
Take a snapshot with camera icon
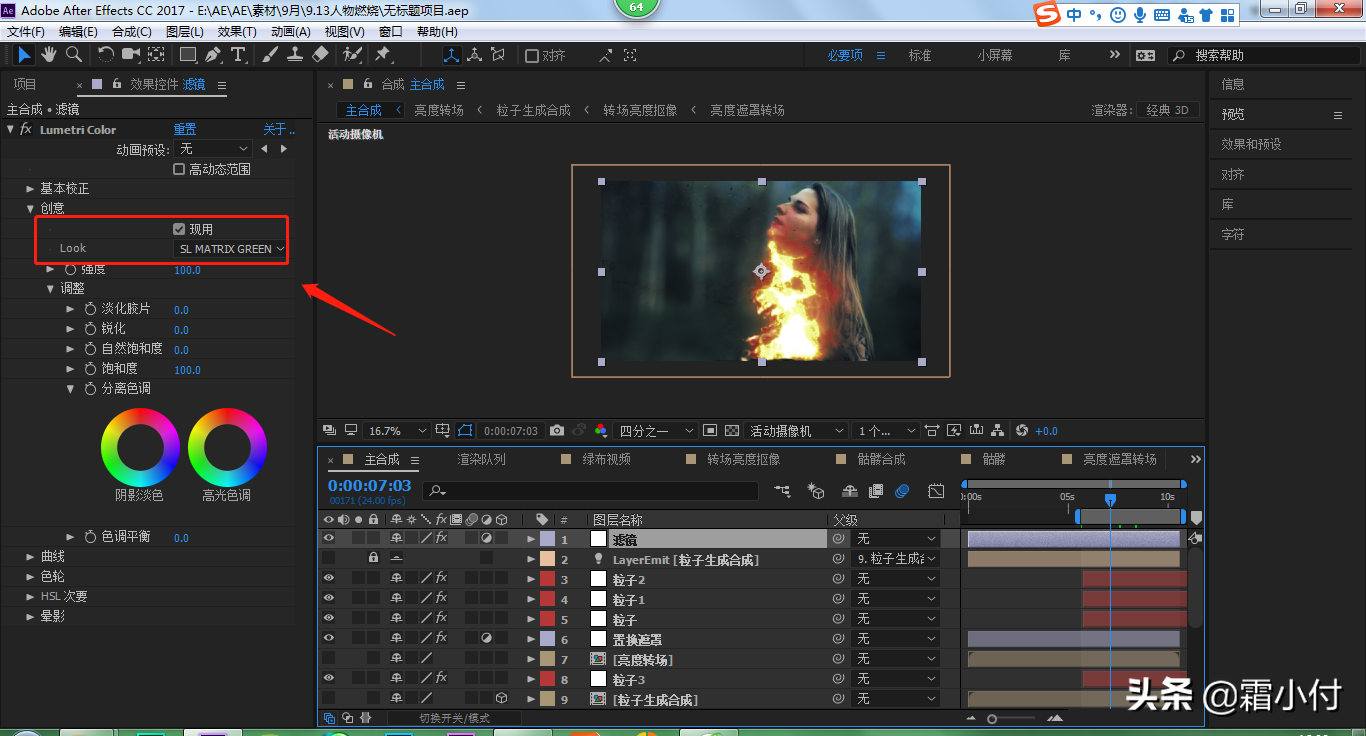558,431
